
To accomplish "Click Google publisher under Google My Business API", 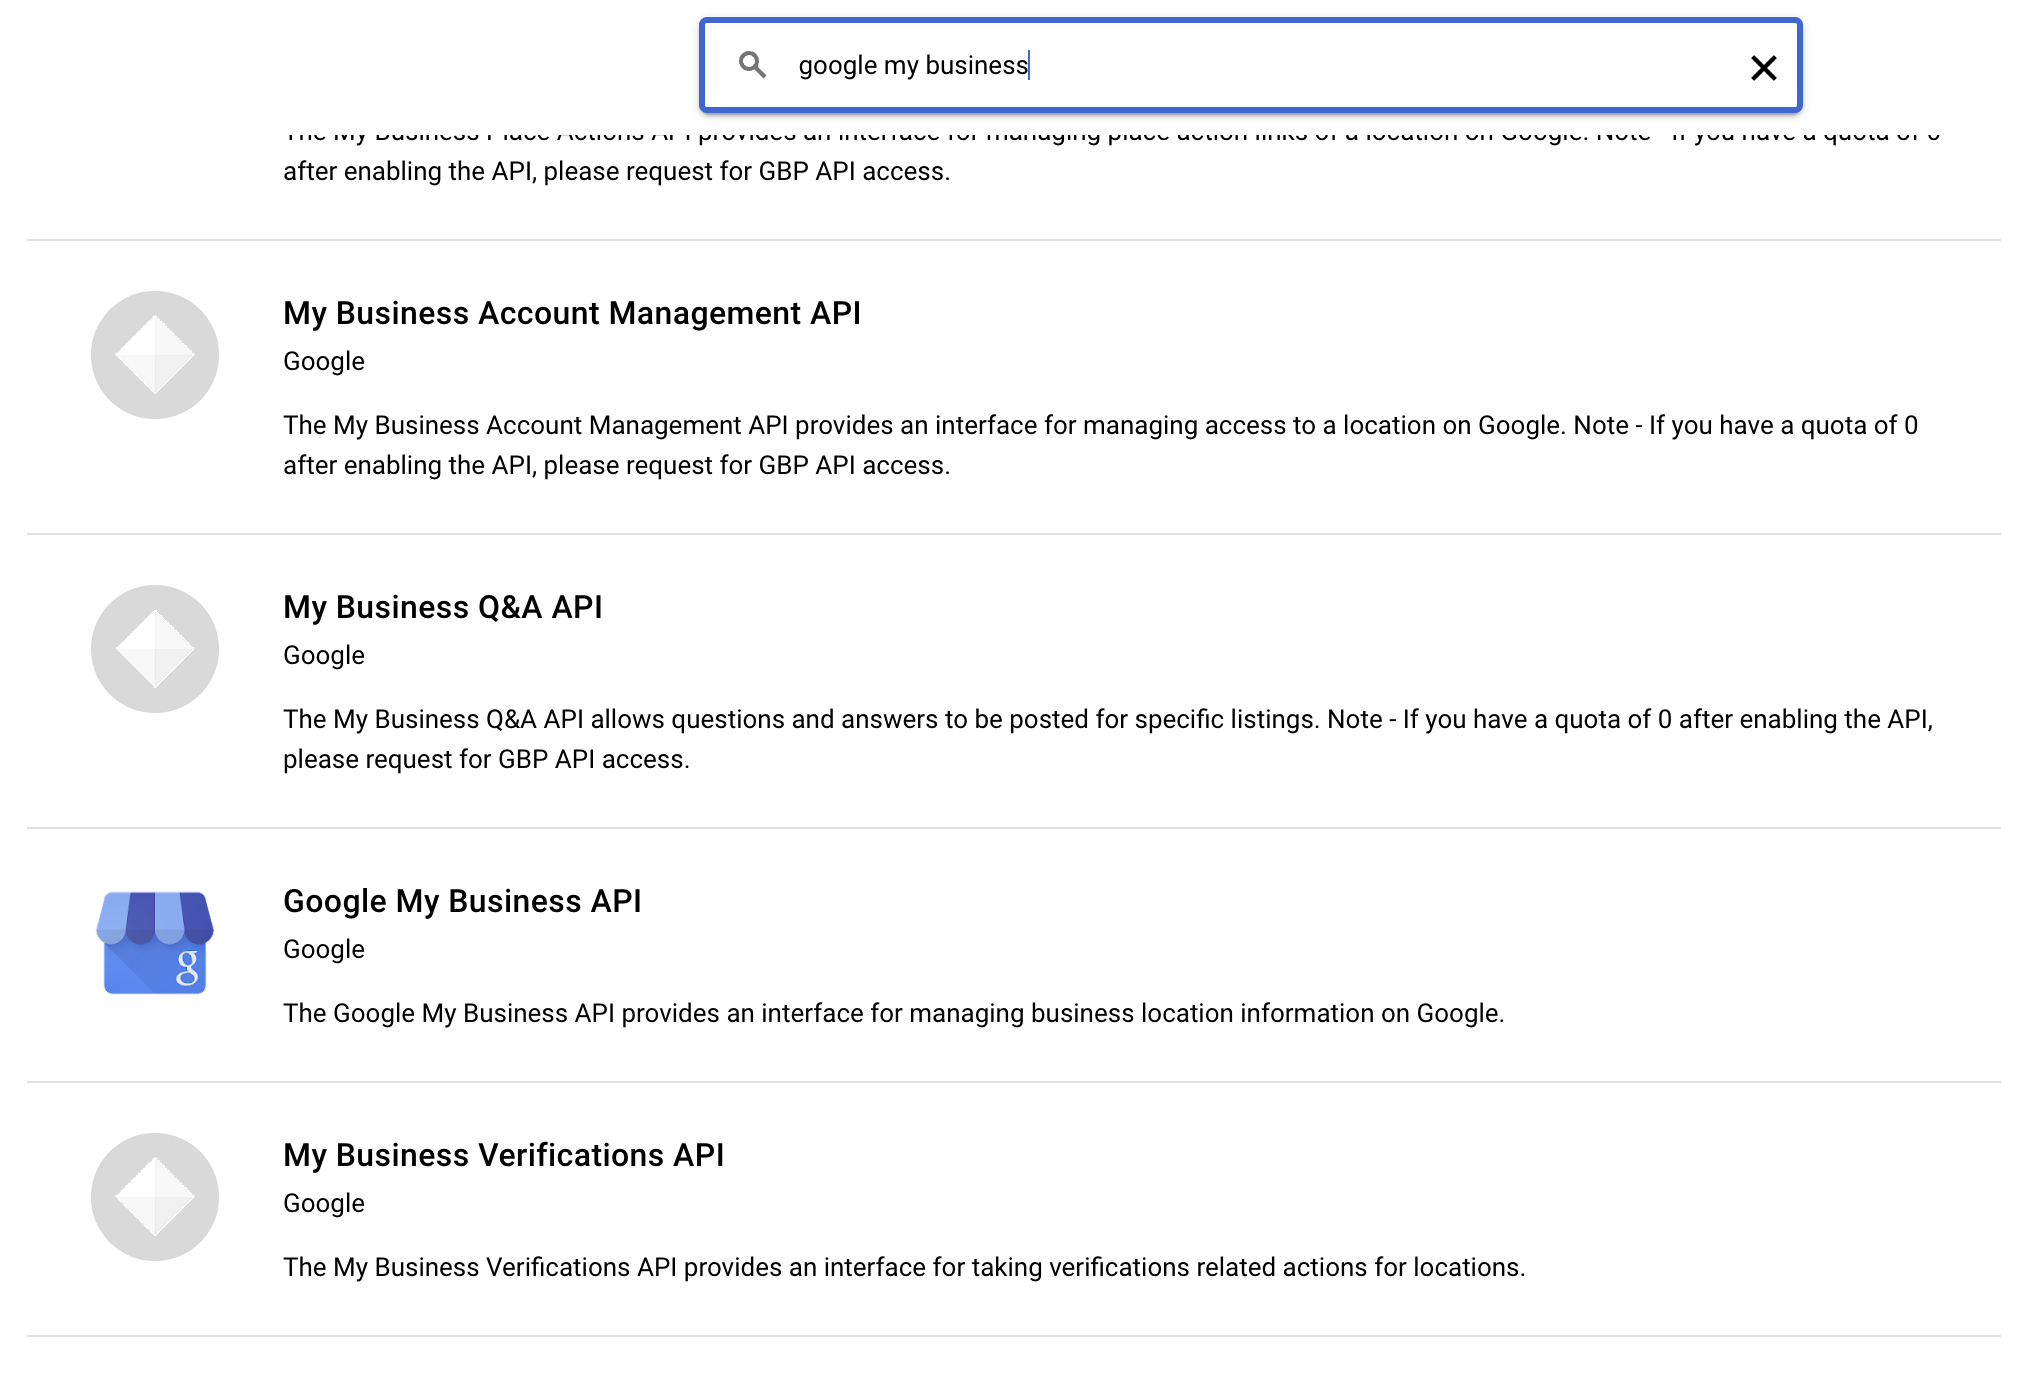I will click(x=324, y=949).
